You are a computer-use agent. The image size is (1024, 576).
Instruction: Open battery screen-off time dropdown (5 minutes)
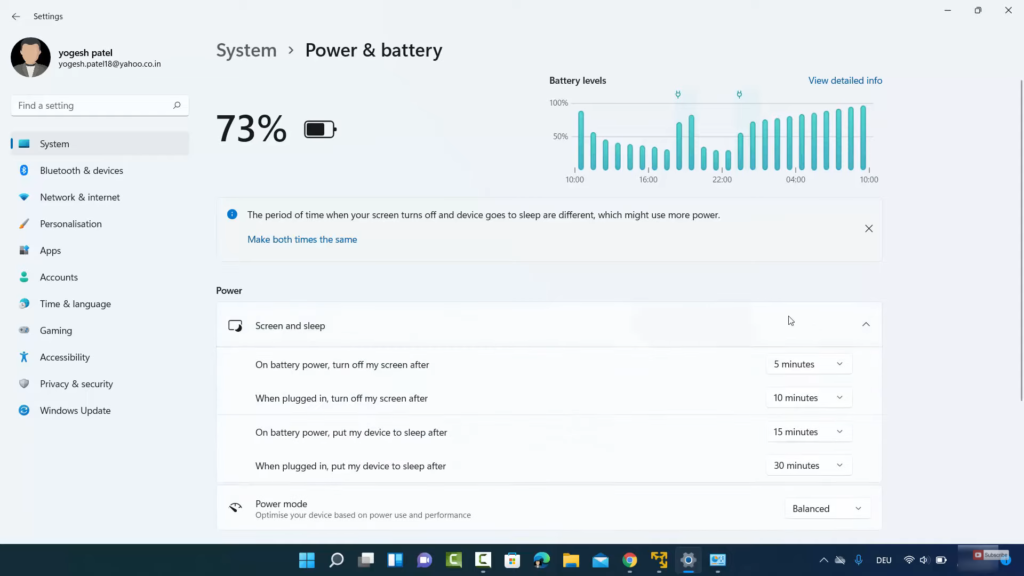[809, 365]
